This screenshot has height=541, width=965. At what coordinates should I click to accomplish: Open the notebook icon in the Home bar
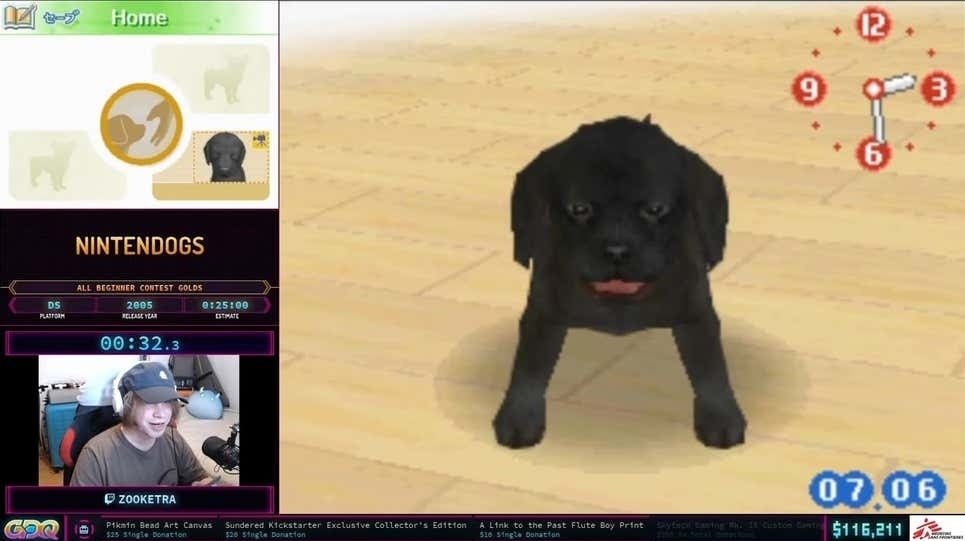tap(19, 17)
